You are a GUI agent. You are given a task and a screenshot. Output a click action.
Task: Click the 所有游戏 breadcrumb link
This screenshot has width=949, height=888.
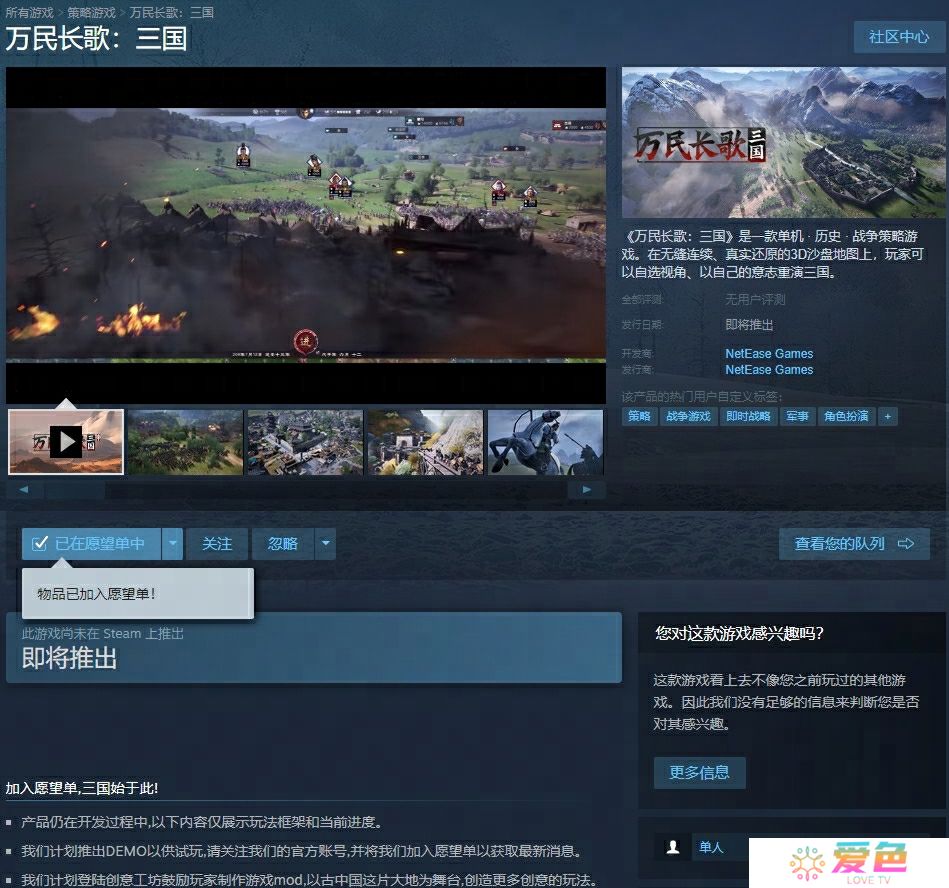(x=30, y=12)
